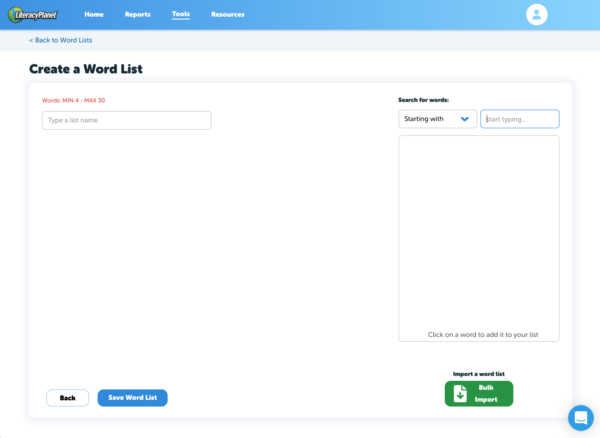Click the LiteracyPlanet logo

tap(36, 14)
